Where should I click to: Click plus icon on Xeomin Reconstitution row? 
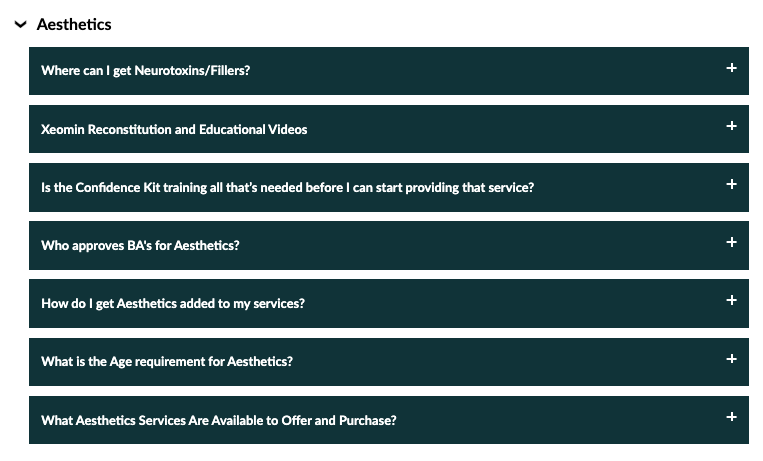point(731,126)
